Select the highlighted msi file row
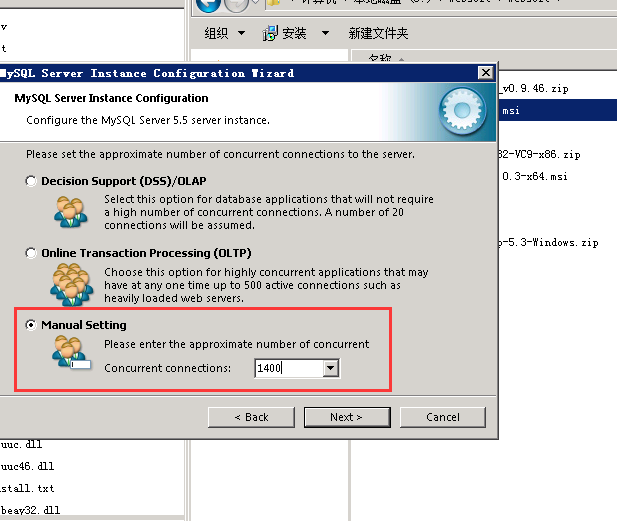617x521 pixels. point(555,111)
